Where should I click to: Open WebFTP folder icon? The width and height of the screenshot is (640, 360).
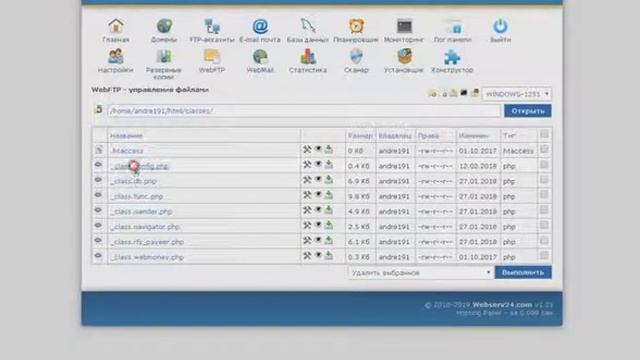212,56
